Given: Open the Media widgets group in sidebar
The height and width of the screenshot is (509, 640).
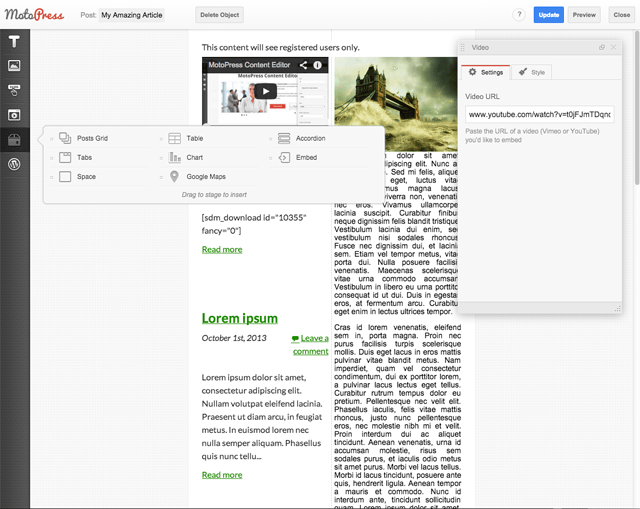Looking at the screenshot, I should 14,115.
